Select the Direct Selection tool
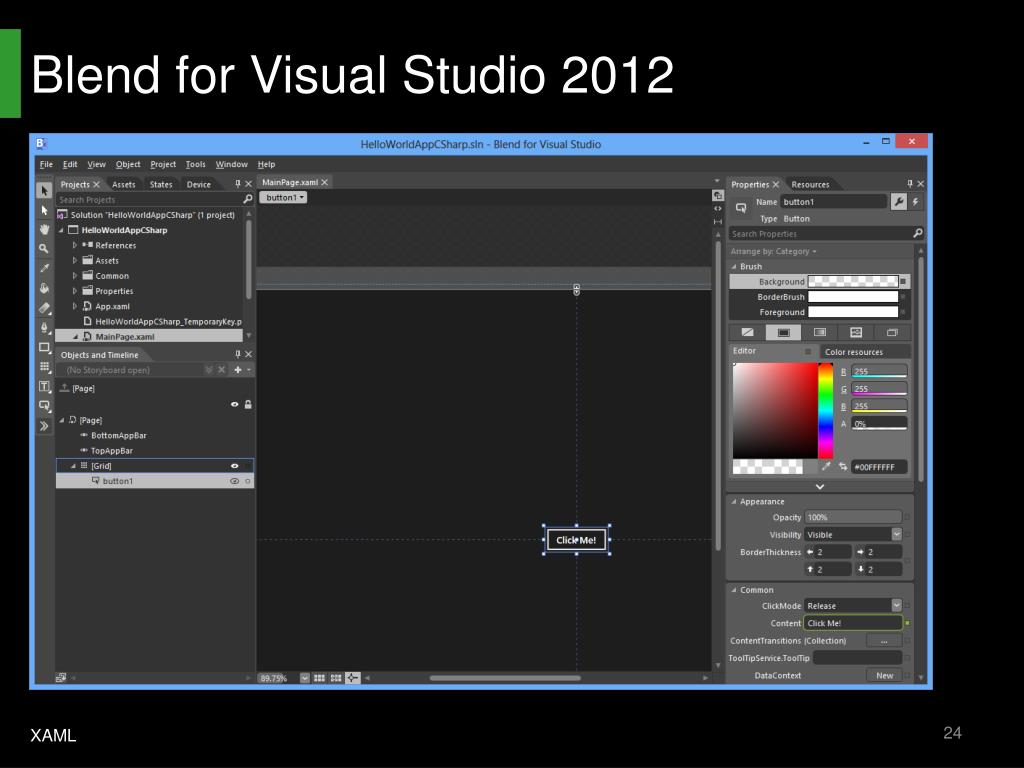Image resolution: width=1024 pixels, height=768 pixels. click(x=44, y=210)
